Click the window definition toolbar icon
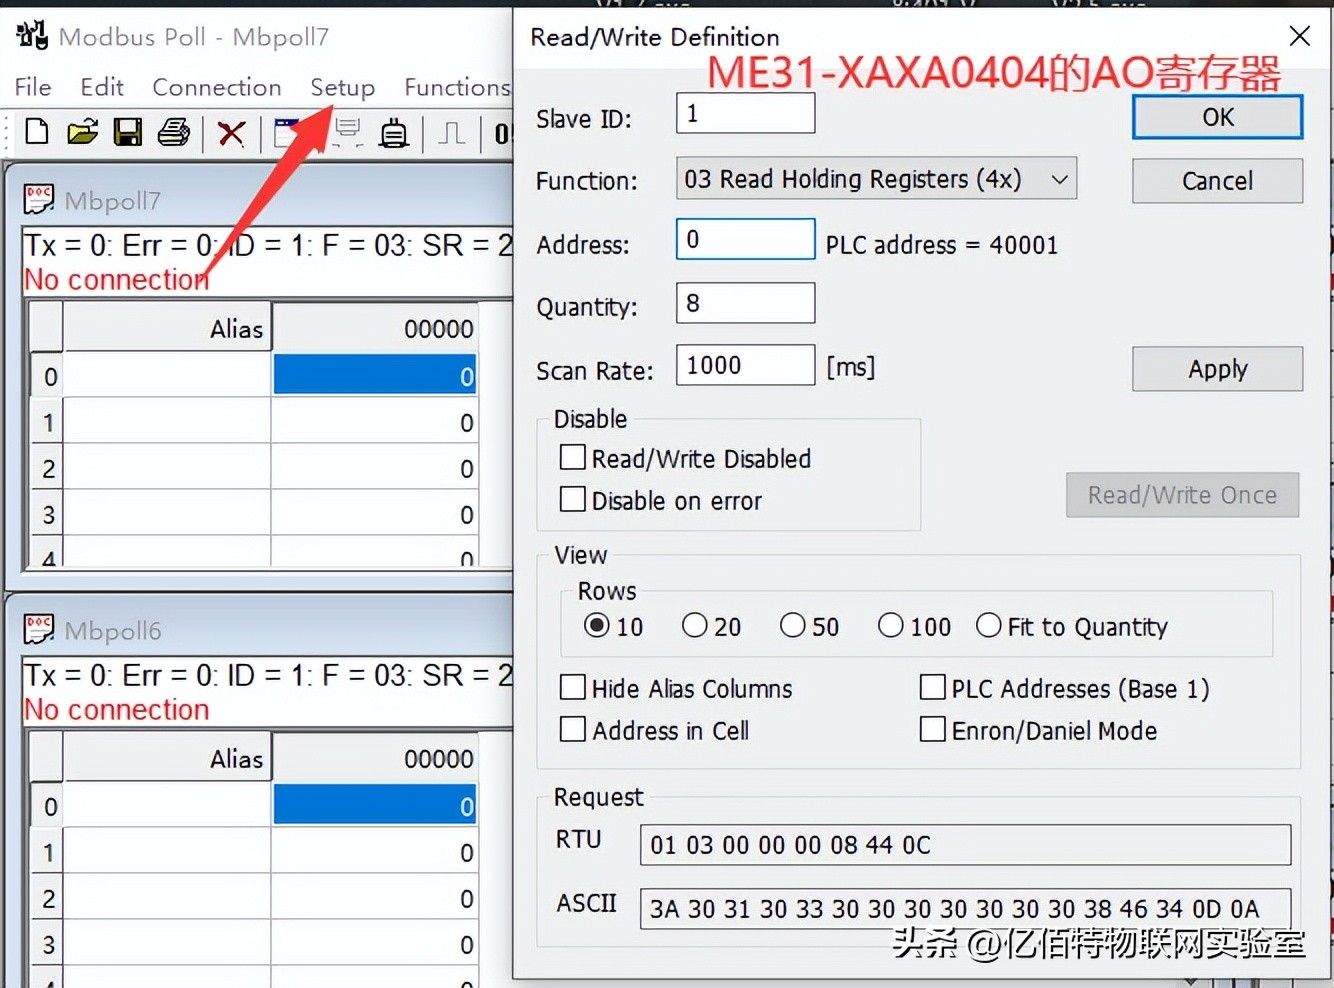Viewport: 1334px width, 988px height. [287, 133]
